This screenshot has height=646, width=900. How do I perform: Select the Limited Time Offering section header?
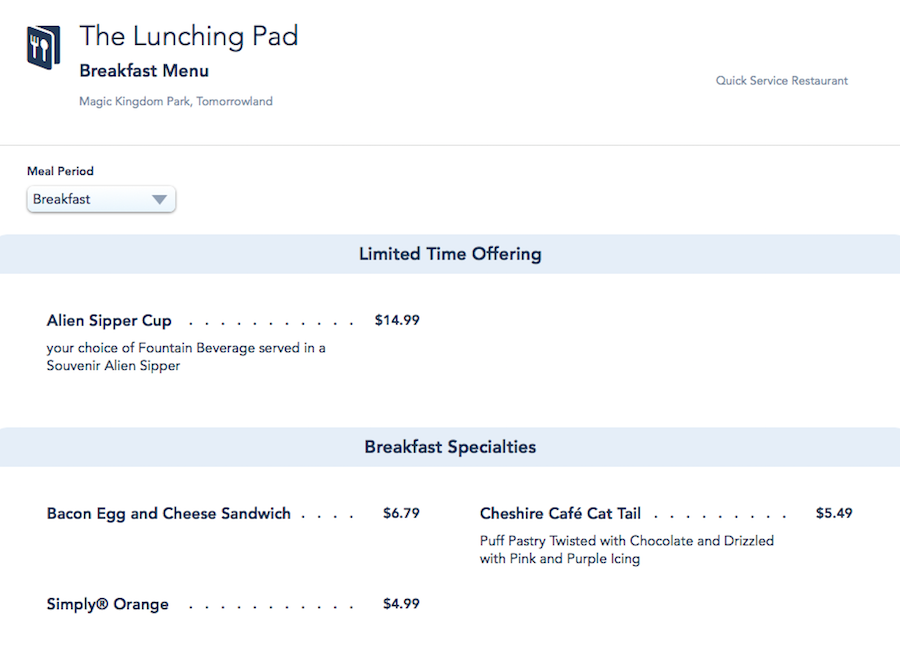click(x=450, y=254)
